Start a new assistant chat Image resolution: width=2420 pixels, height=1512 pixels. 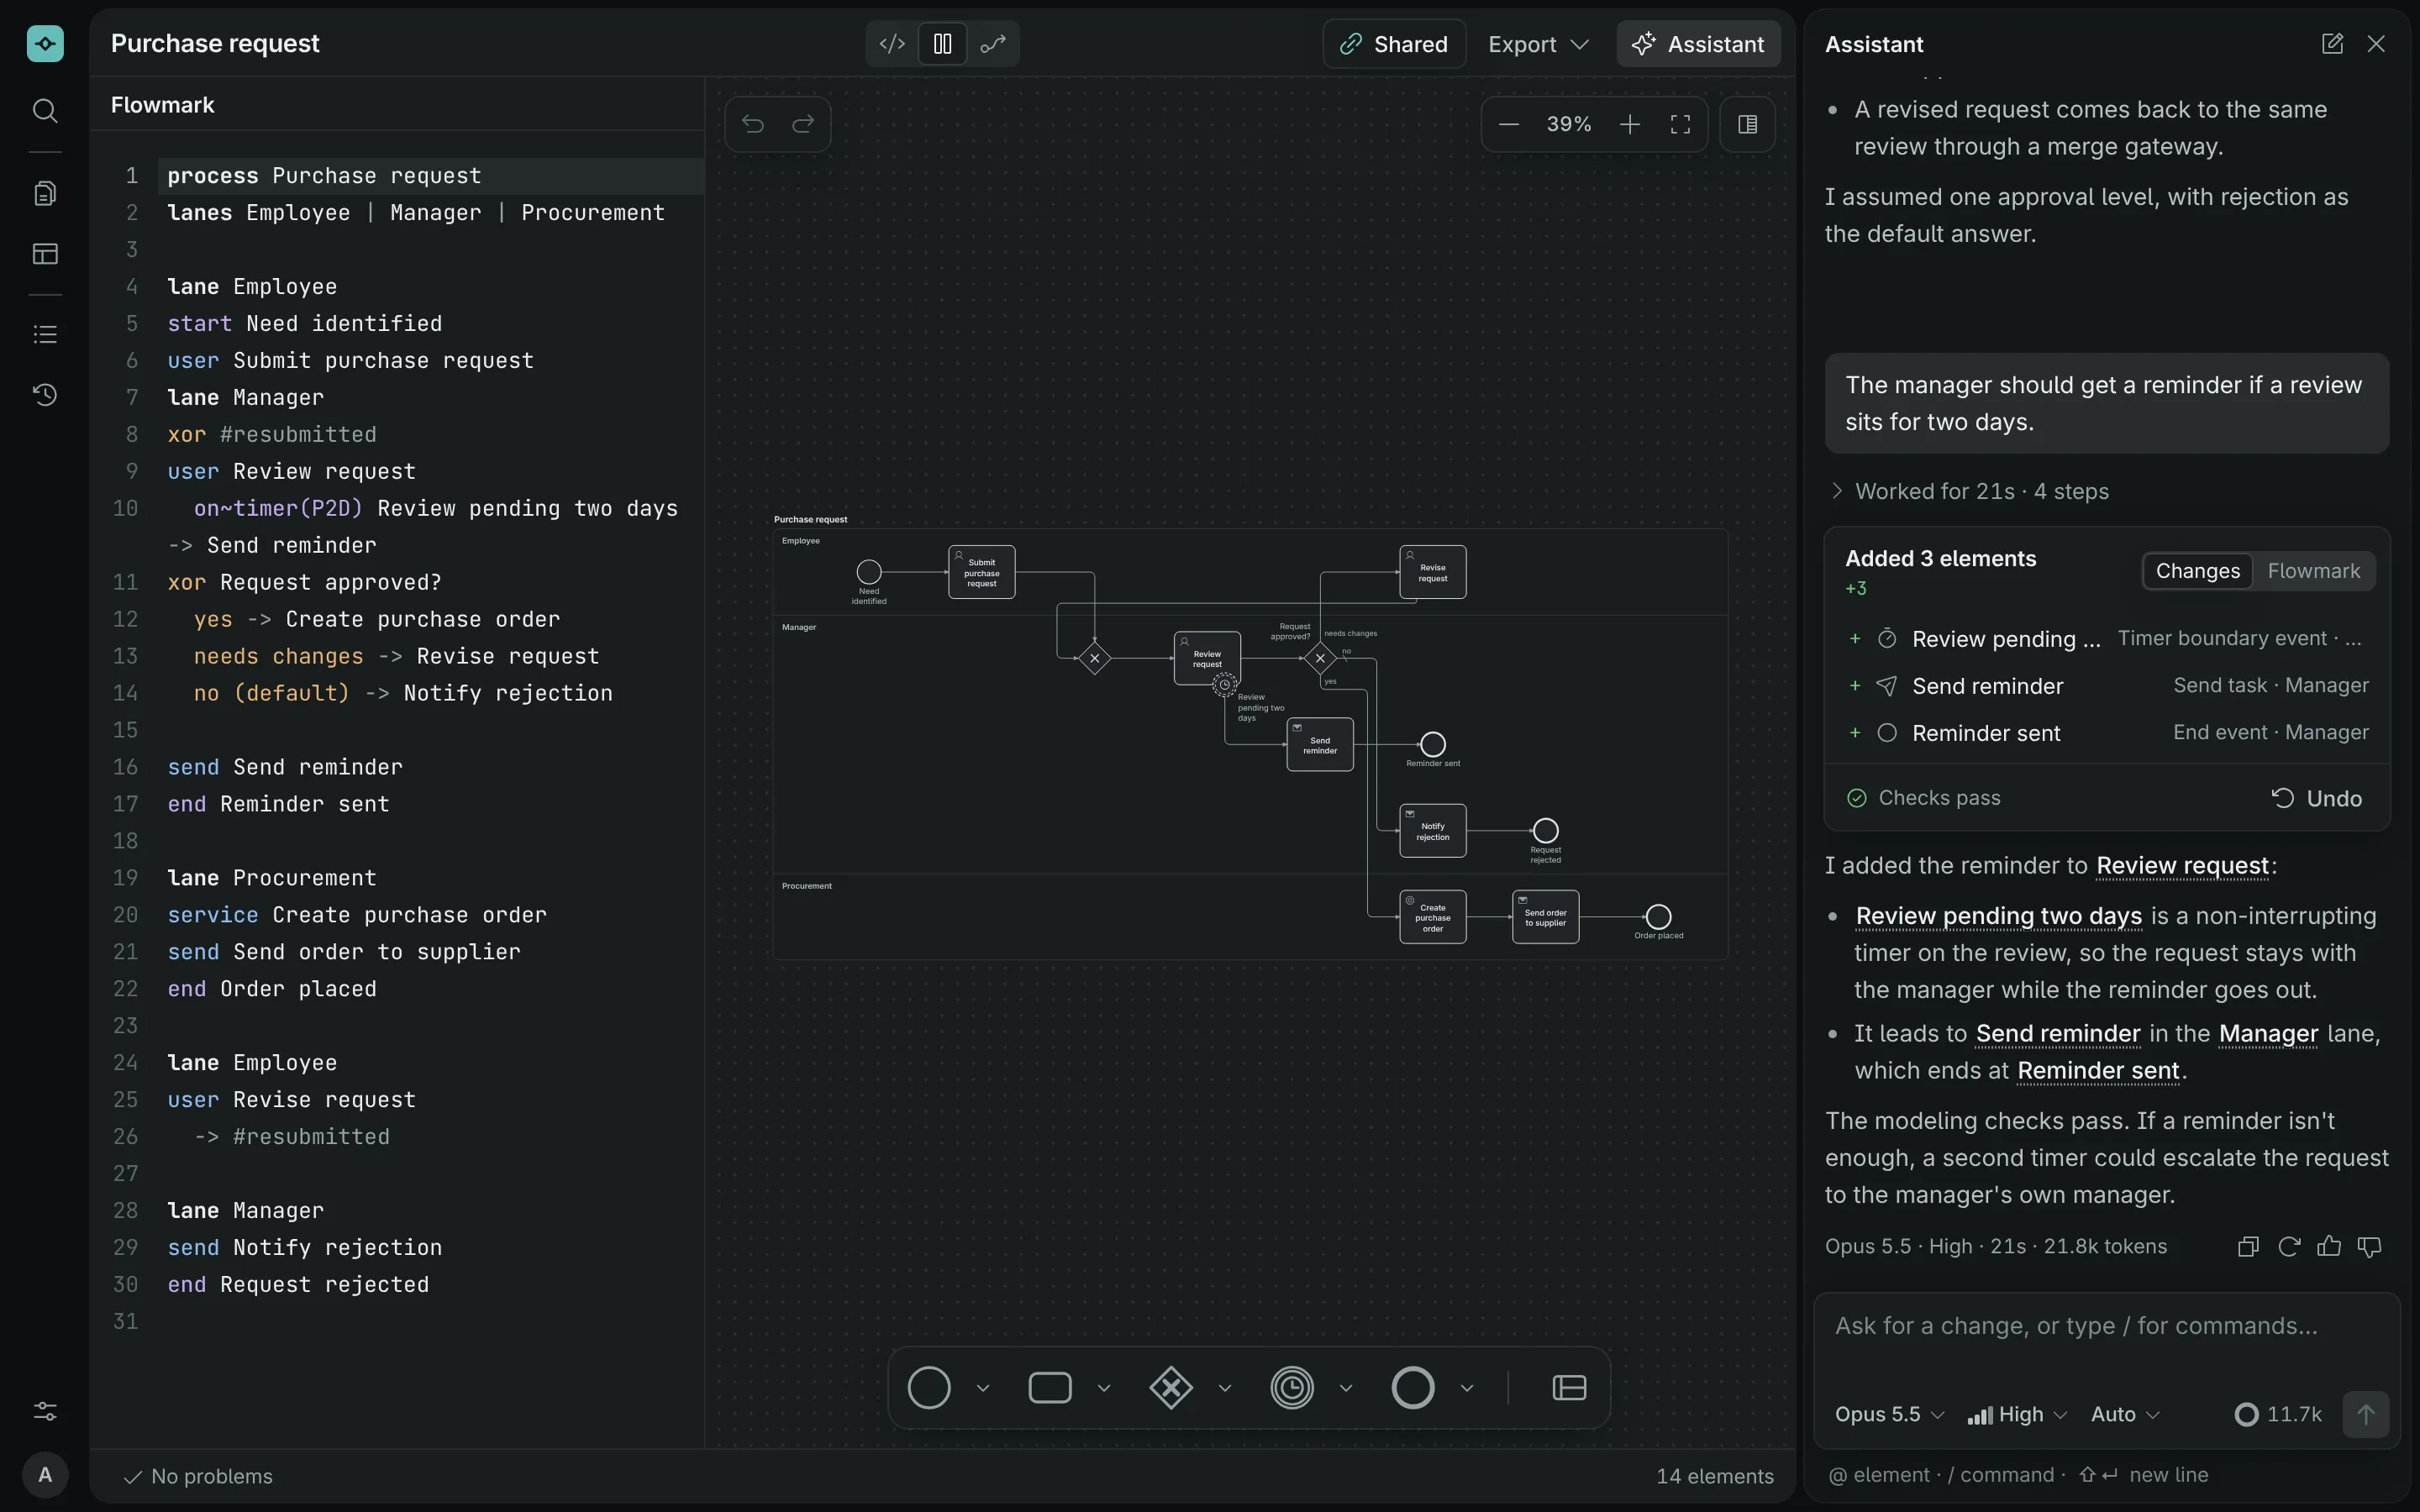coord(2332,44)
